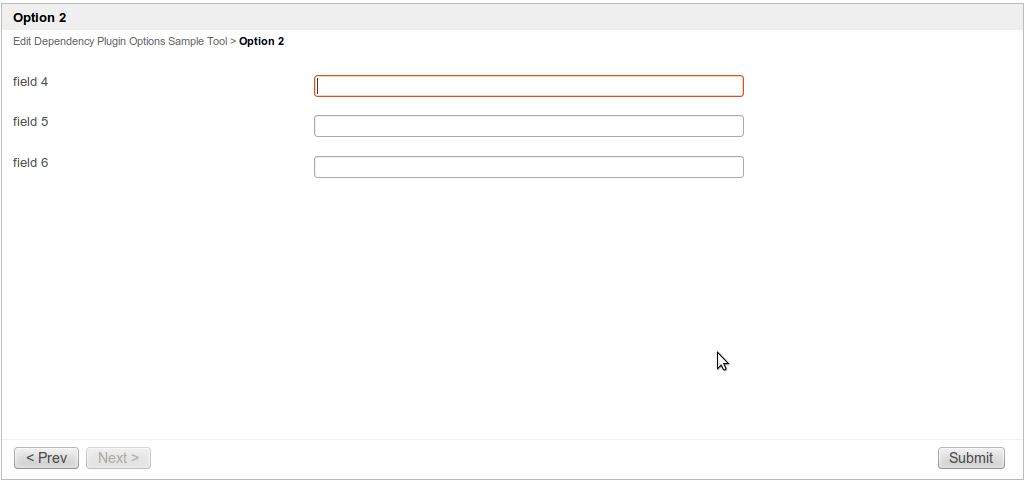Click the Option 2 dialog title
The height and width of the screenshot is (483, 1030).
click(x=40, y=17)
